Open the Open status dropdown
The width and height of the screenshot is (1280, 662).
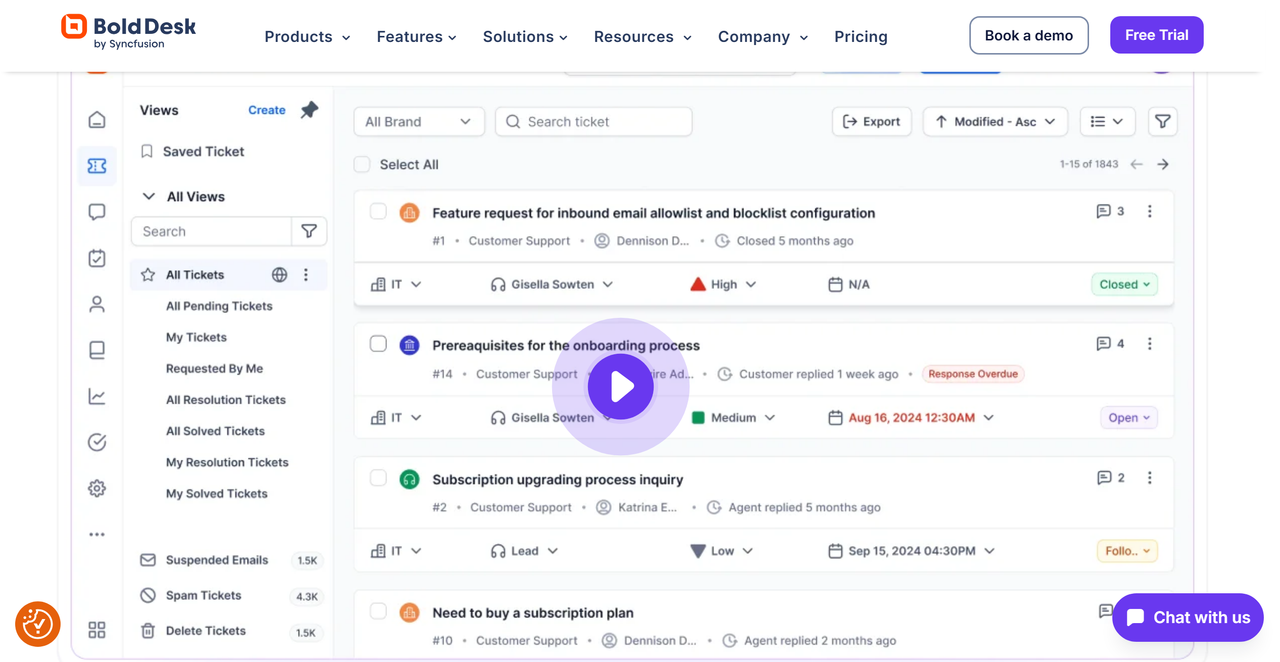[1129, 417]
